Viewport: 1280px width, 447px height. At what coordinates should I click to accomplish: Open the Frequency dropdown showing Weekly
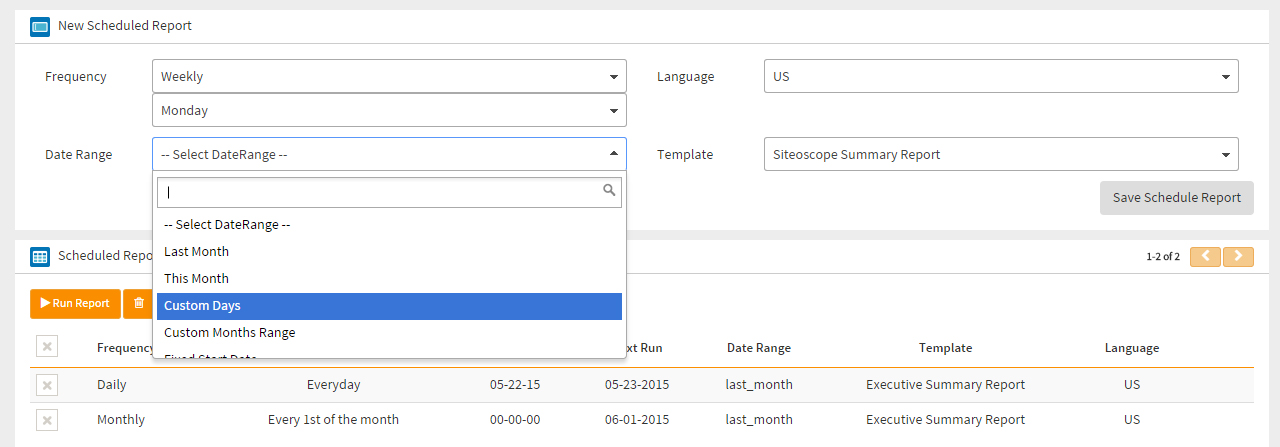[389, 76]
